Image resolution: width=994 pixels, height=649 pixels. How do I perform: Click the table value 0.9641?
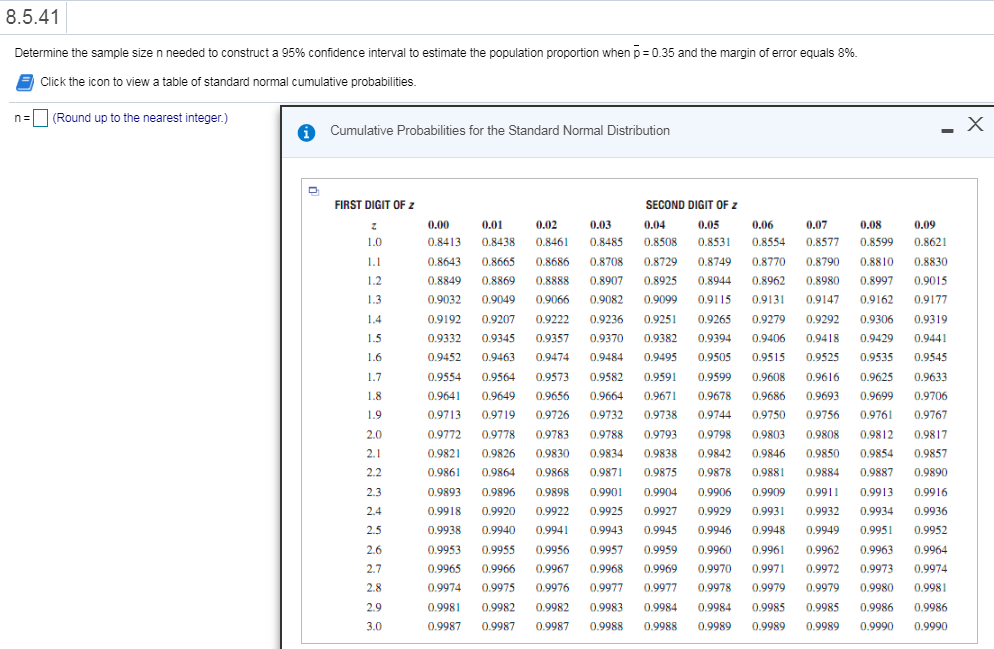pos(444,396)
